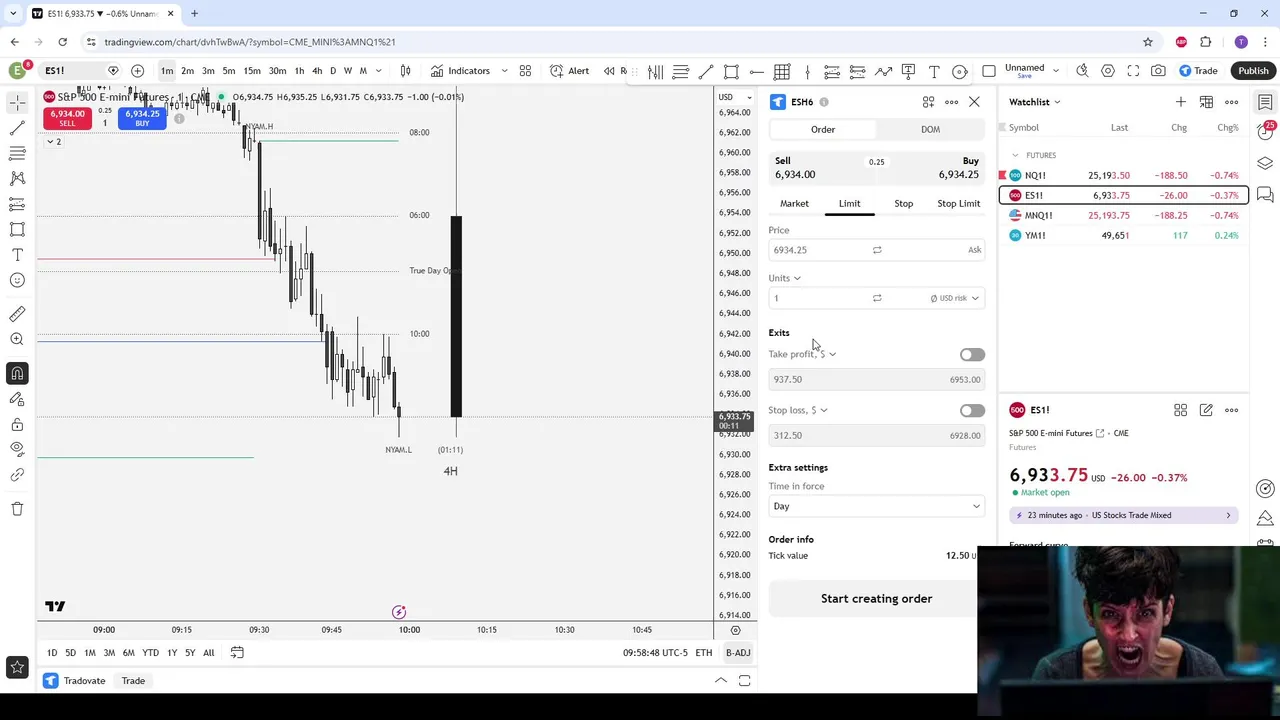Click the blue BUY 6,934.25 button on the chart
1280x720 pixels.
tap(142, 118)
